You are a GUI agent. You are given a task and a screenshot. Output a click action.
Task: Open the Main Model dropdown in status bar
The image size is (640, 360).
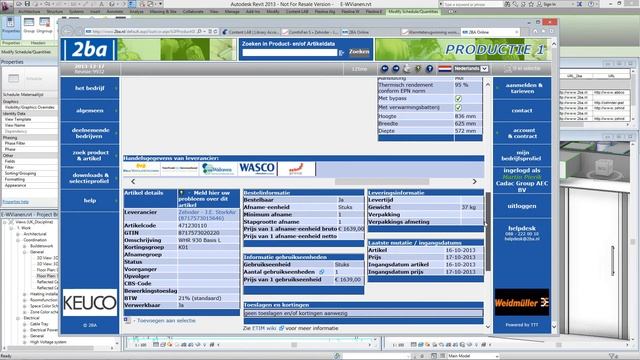(473, 356)
